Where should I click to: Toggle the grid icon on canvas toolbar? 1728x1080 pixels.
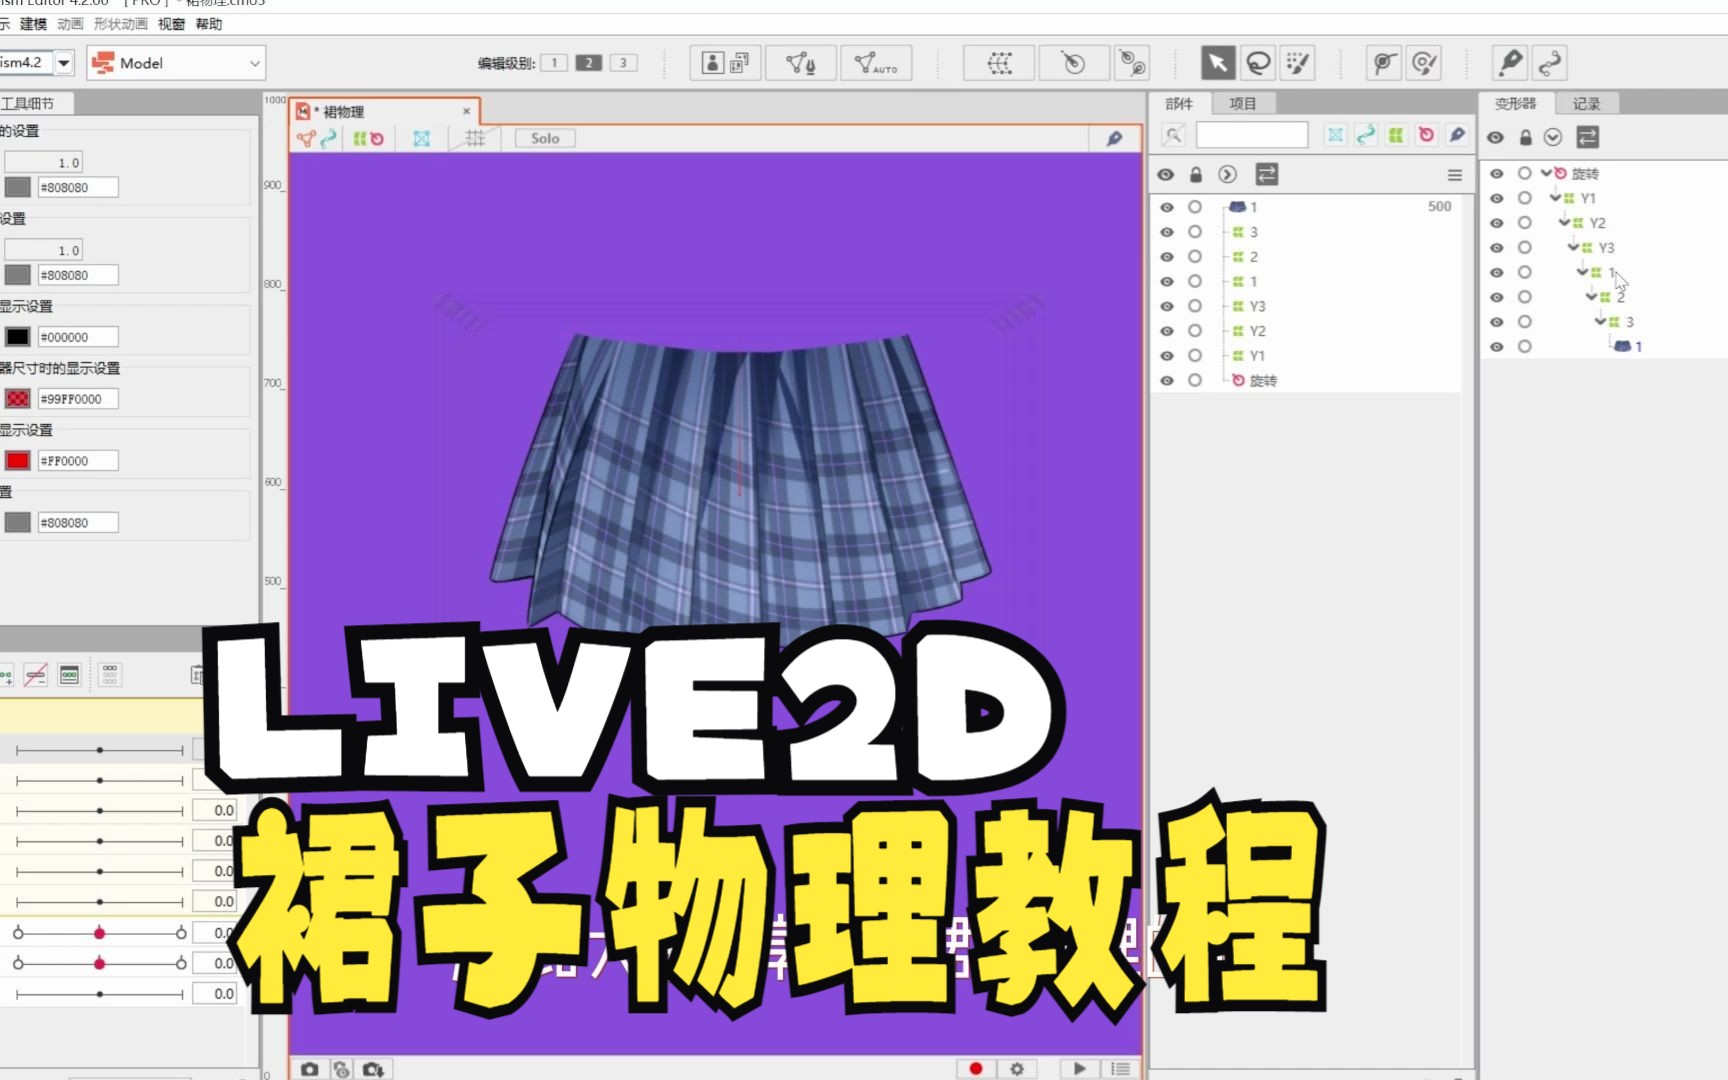point(475,138)
